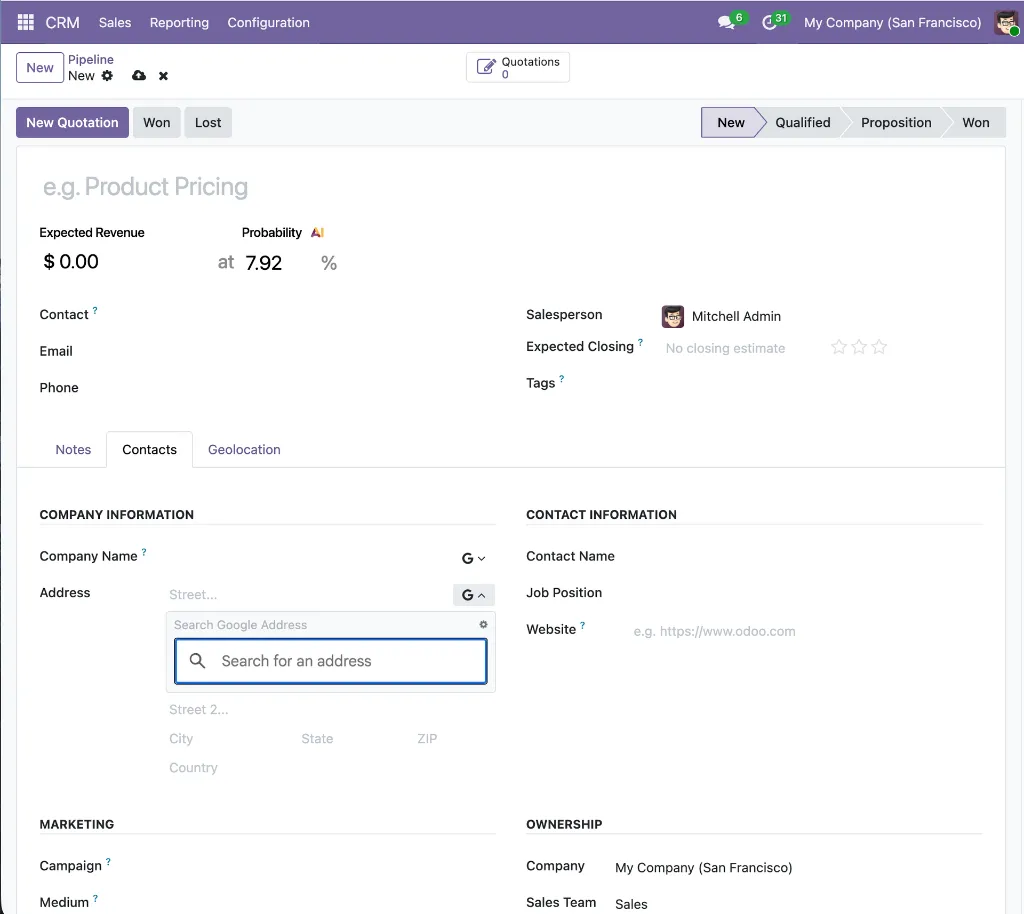The image size is (1024, 914).
Task: Click the Street address field
Action: click(309, 595)
